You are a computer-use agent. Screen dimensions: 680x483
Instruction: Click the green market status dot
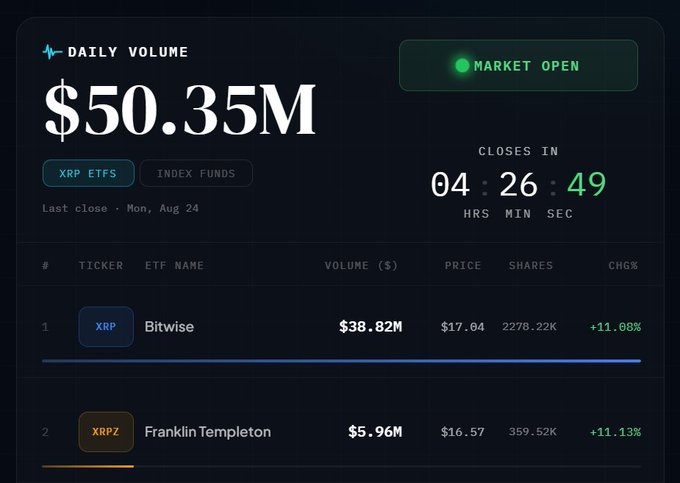pos(462,65)
